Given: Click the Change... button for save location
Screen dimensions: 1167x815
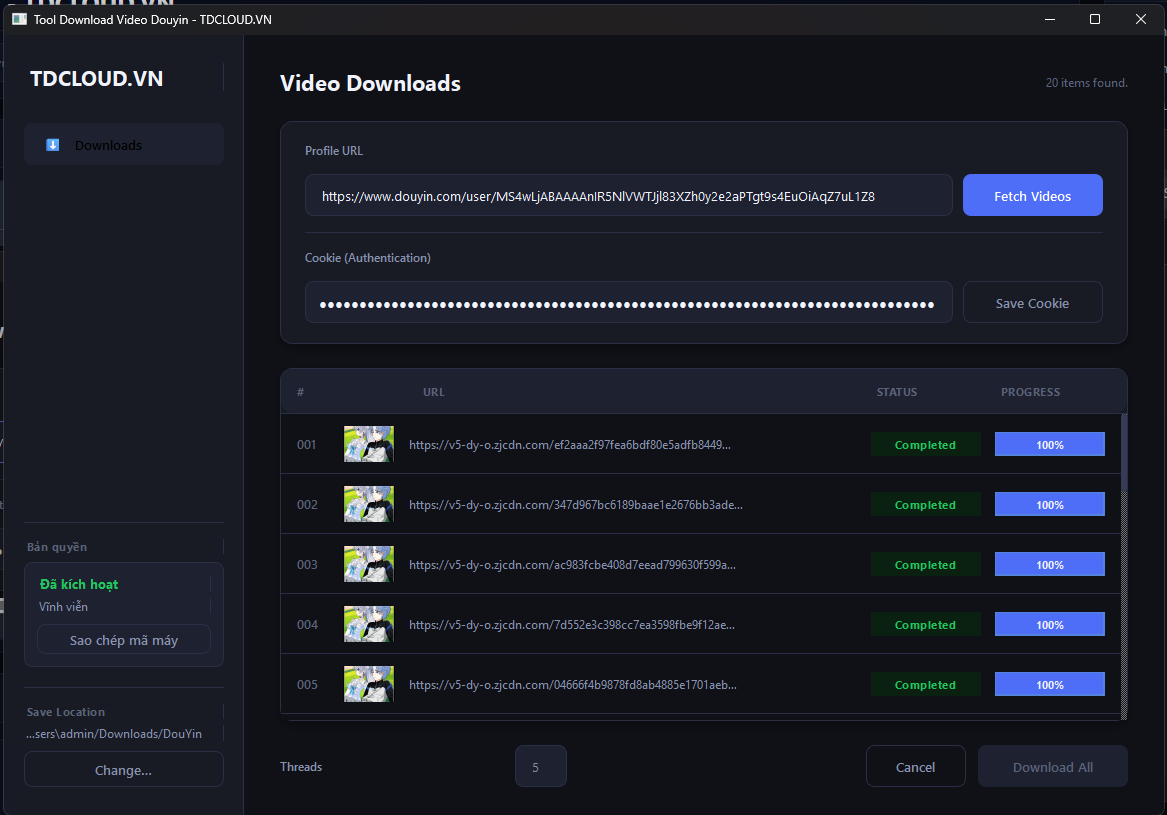Looking at the screenshot, I should point(123,769).
